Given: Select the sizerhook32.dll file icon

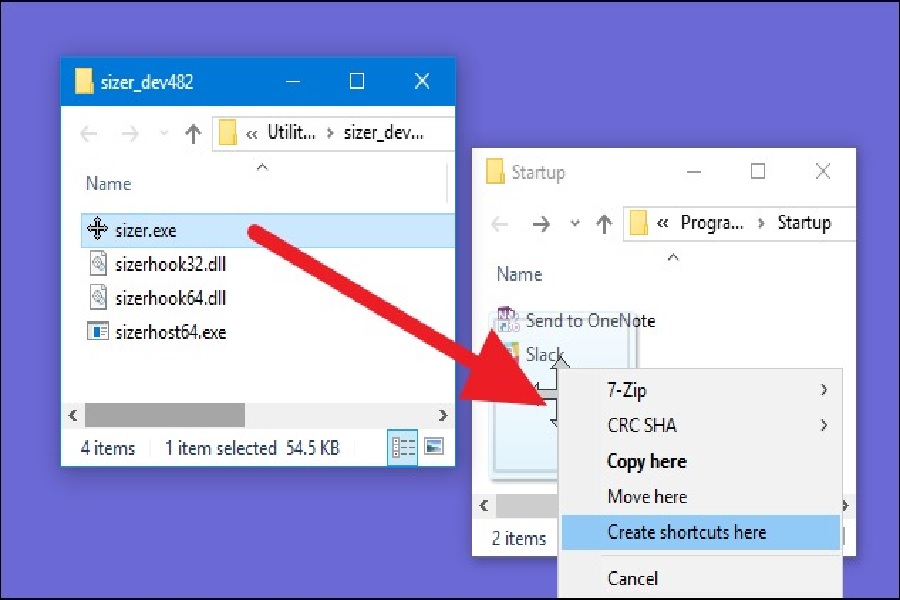Looking at the screenshot, I should (97, 264).
